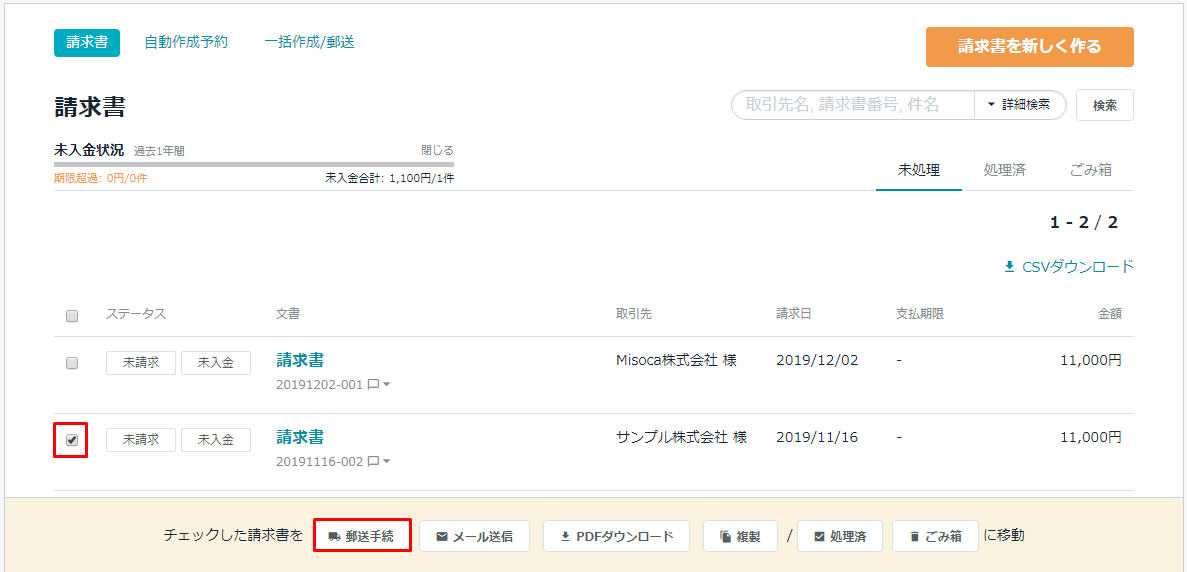Click 未請求 status for Misoca株式会社
Image resolution: width=1187 pixels, height=572 pixels.
(141, 363)
